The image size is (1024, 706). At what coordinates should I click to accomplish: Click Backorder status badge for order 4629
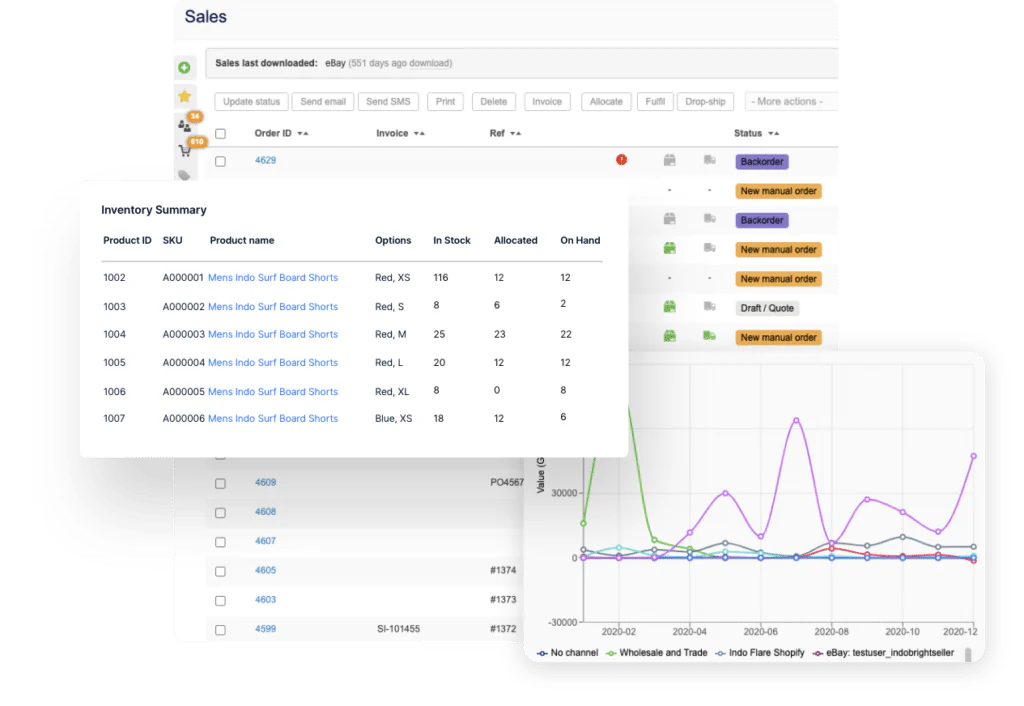(x=761, y=161)
